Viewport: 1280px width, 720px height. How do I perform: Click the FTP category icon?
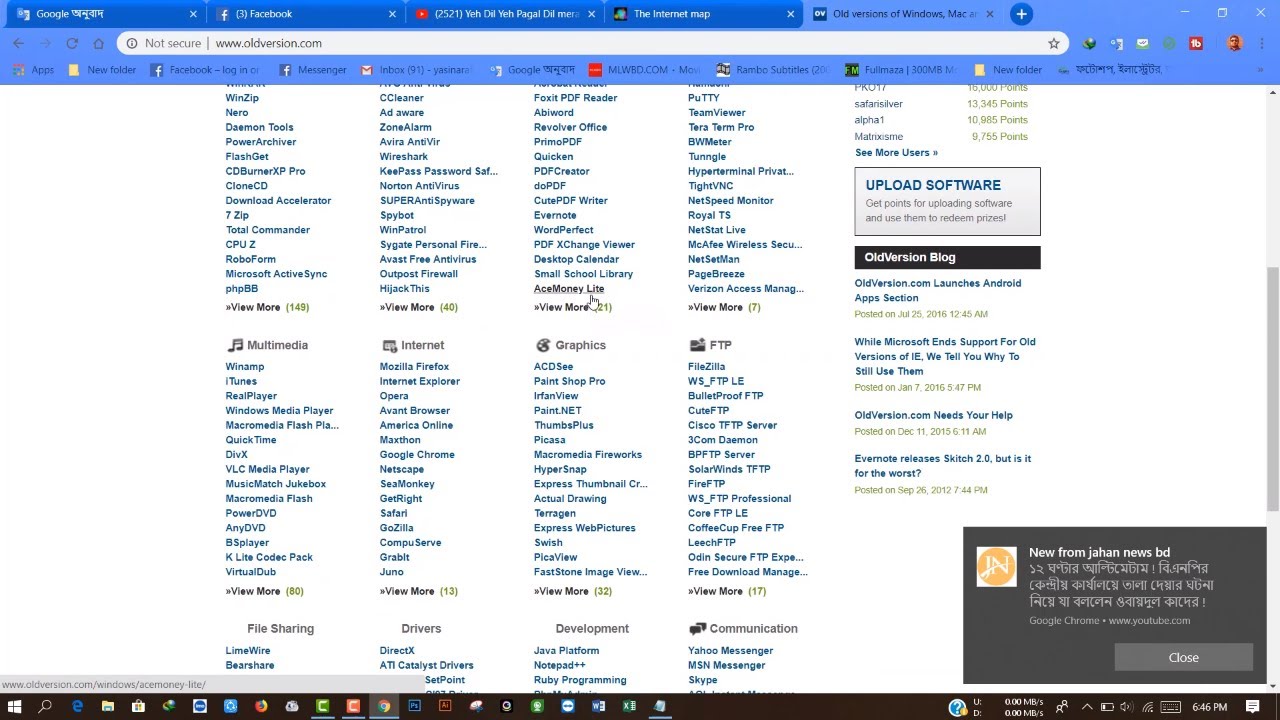coord(697,345)
